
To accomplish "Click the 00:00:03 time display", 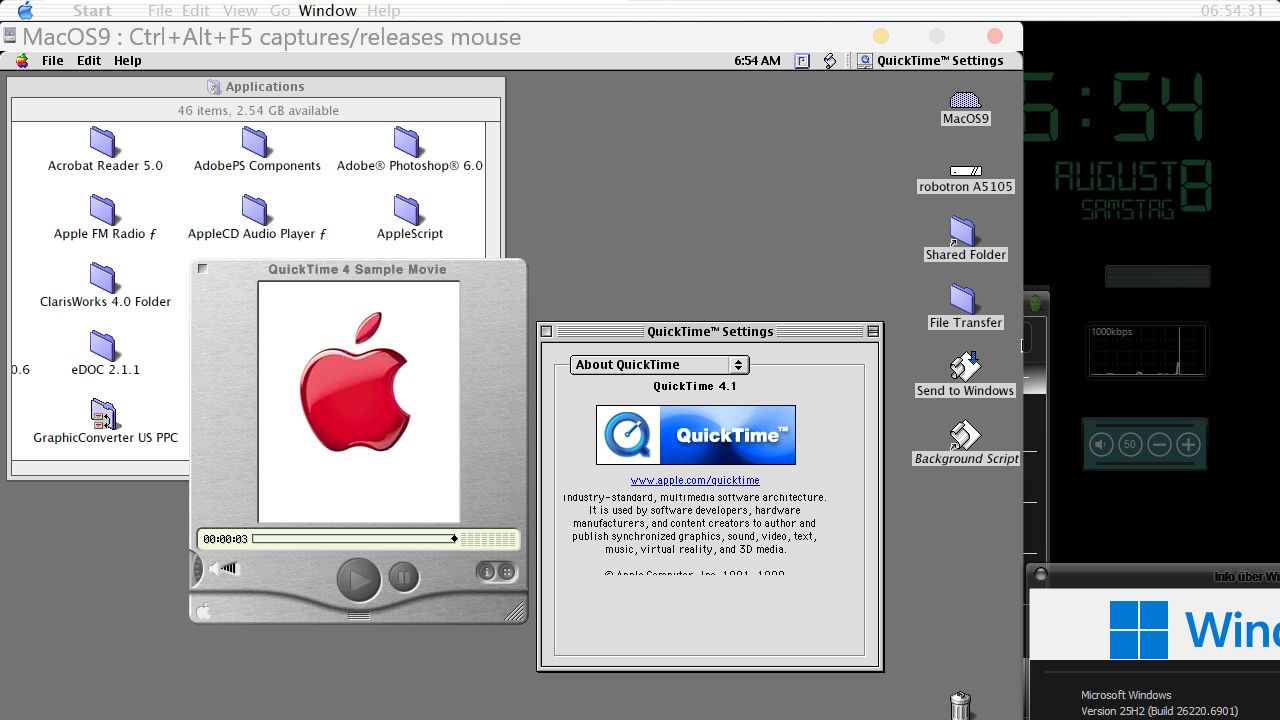I will [225, 539].
